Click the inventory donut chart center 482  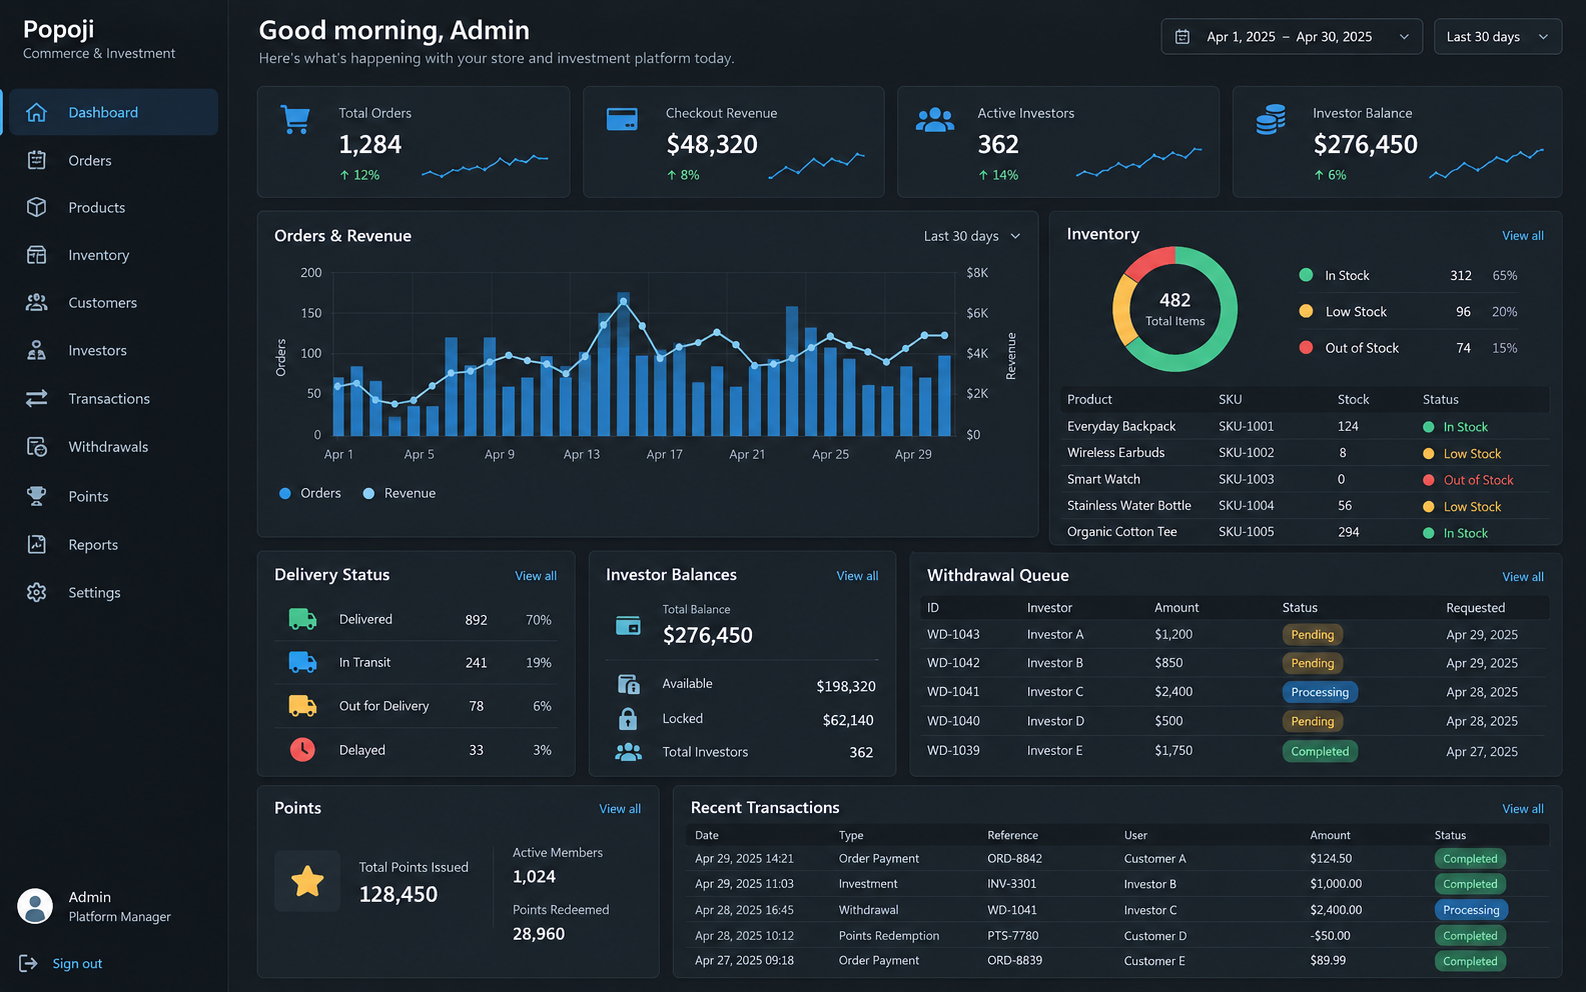click(x=1175, y=300)
